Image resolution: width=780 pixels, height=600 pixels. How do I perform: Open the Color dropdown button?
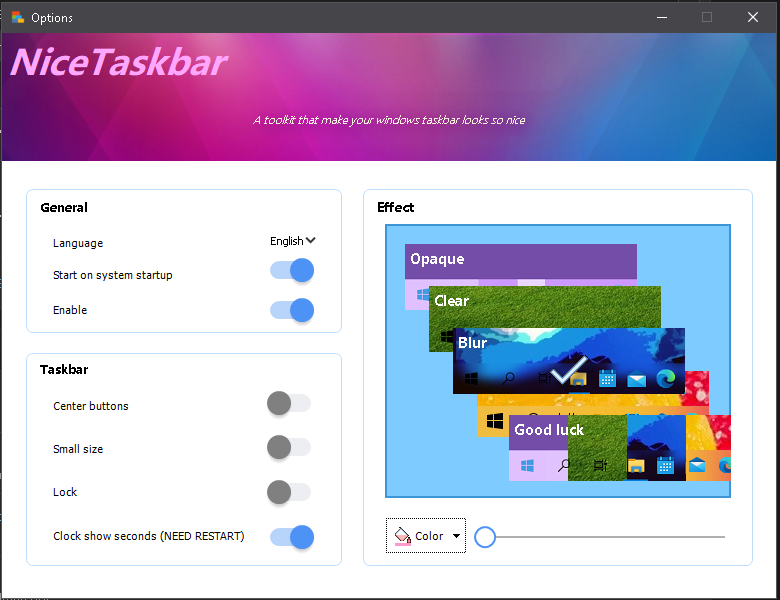pyautogui.click(x=426, y=536)
